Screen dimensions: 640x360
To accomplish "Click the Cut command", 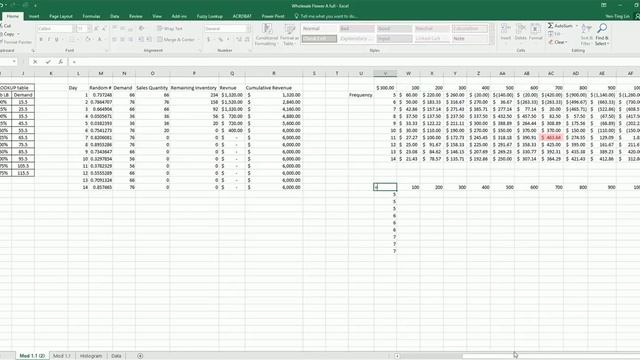I will coord(6,26).
